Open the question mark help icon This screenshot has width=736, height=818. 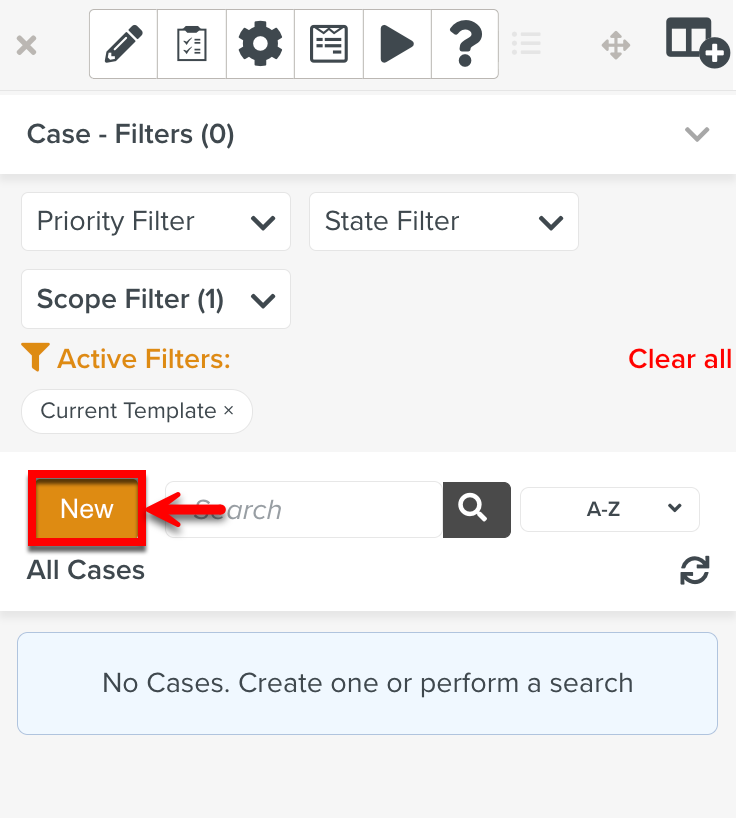click(x=464, y=44)
